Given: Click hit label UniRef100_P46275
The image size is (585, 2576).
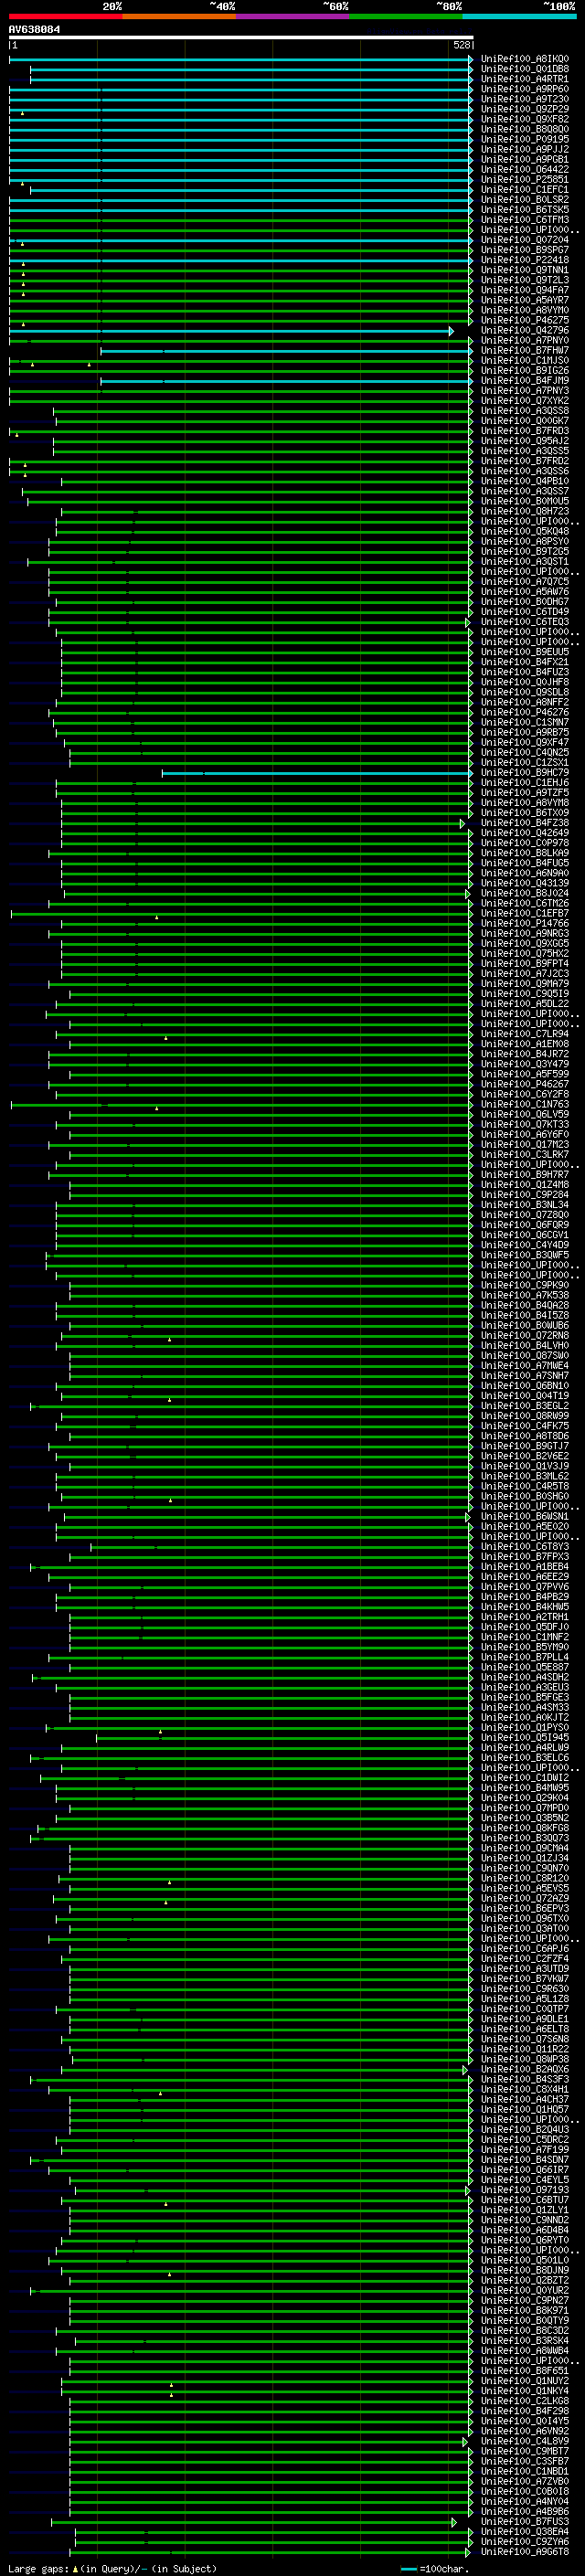Looking at the screenshot, I should click(524, 320).
